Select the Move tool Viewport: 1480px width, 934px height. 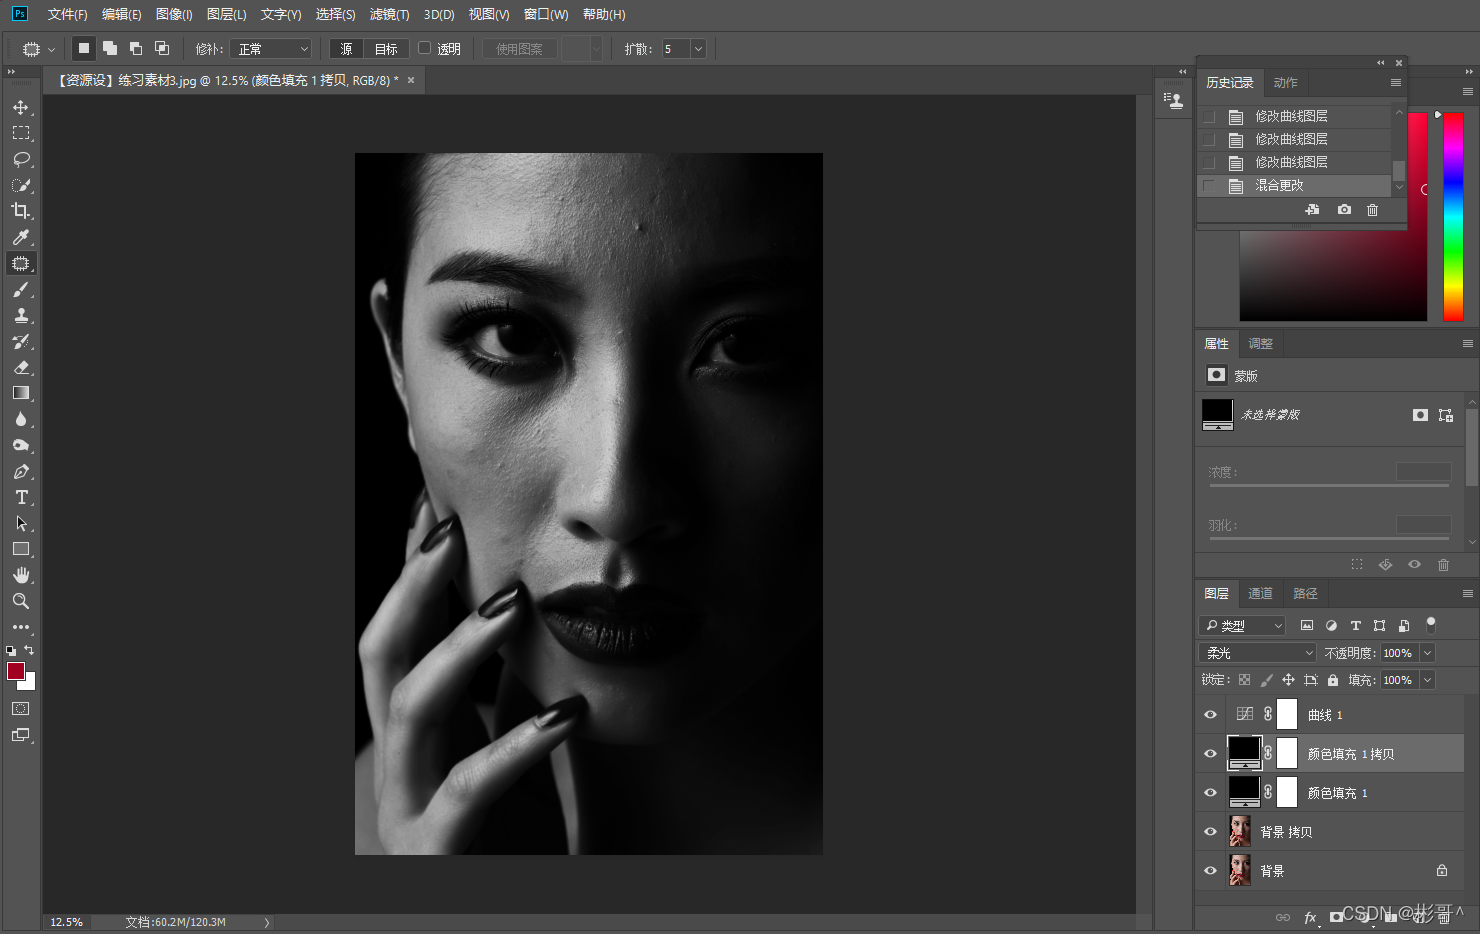21,107
